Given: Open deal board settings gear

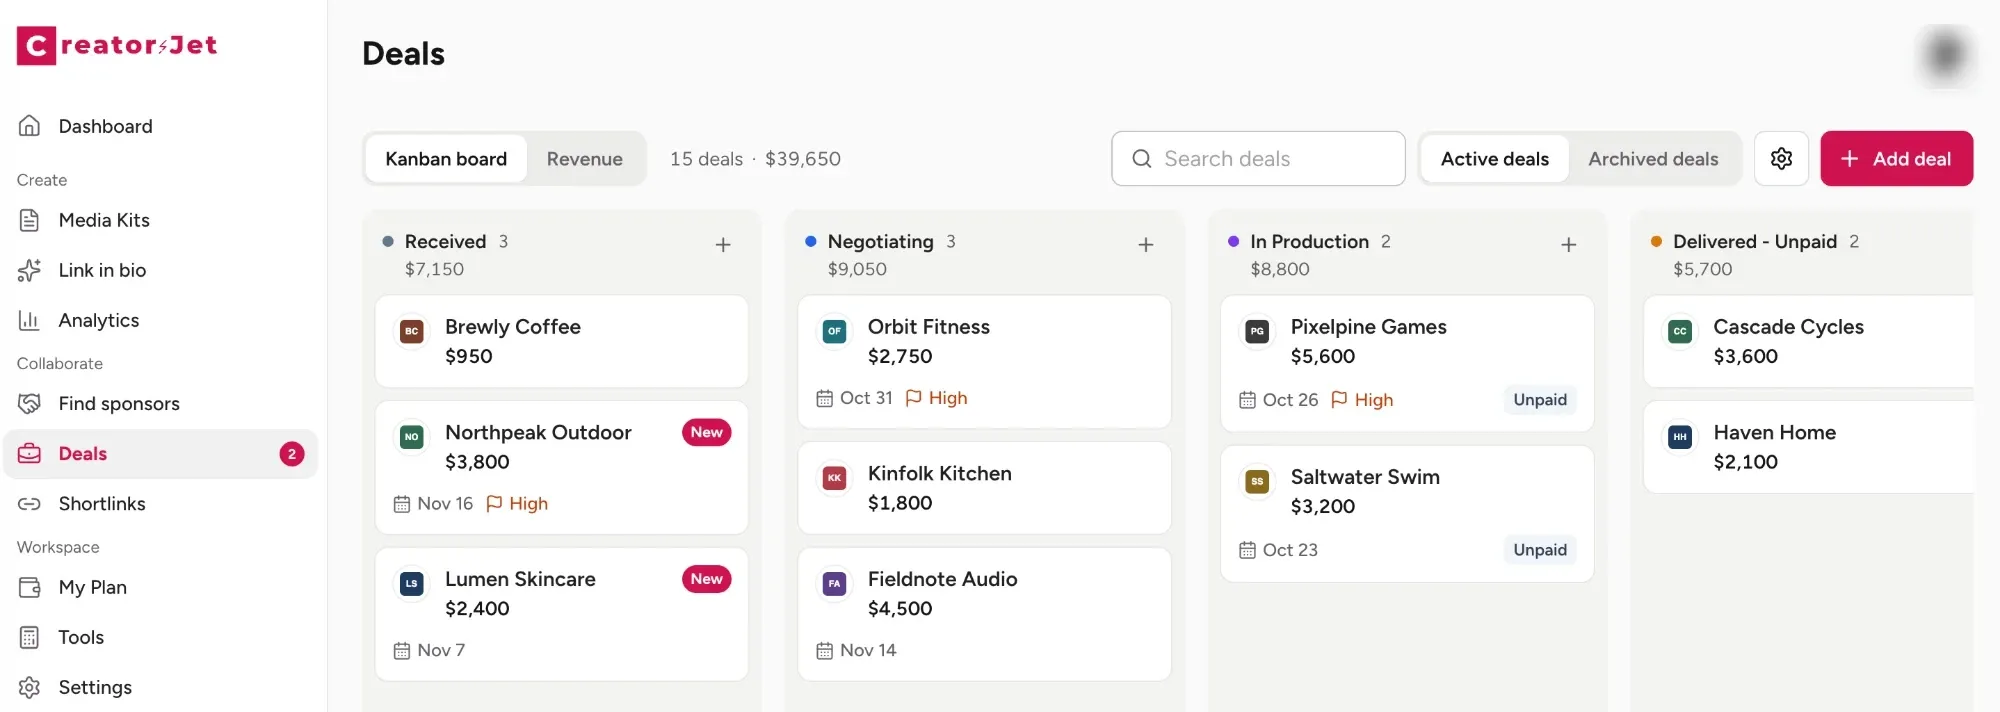Looking at the screenshot, I should [x=1781, y=158].
